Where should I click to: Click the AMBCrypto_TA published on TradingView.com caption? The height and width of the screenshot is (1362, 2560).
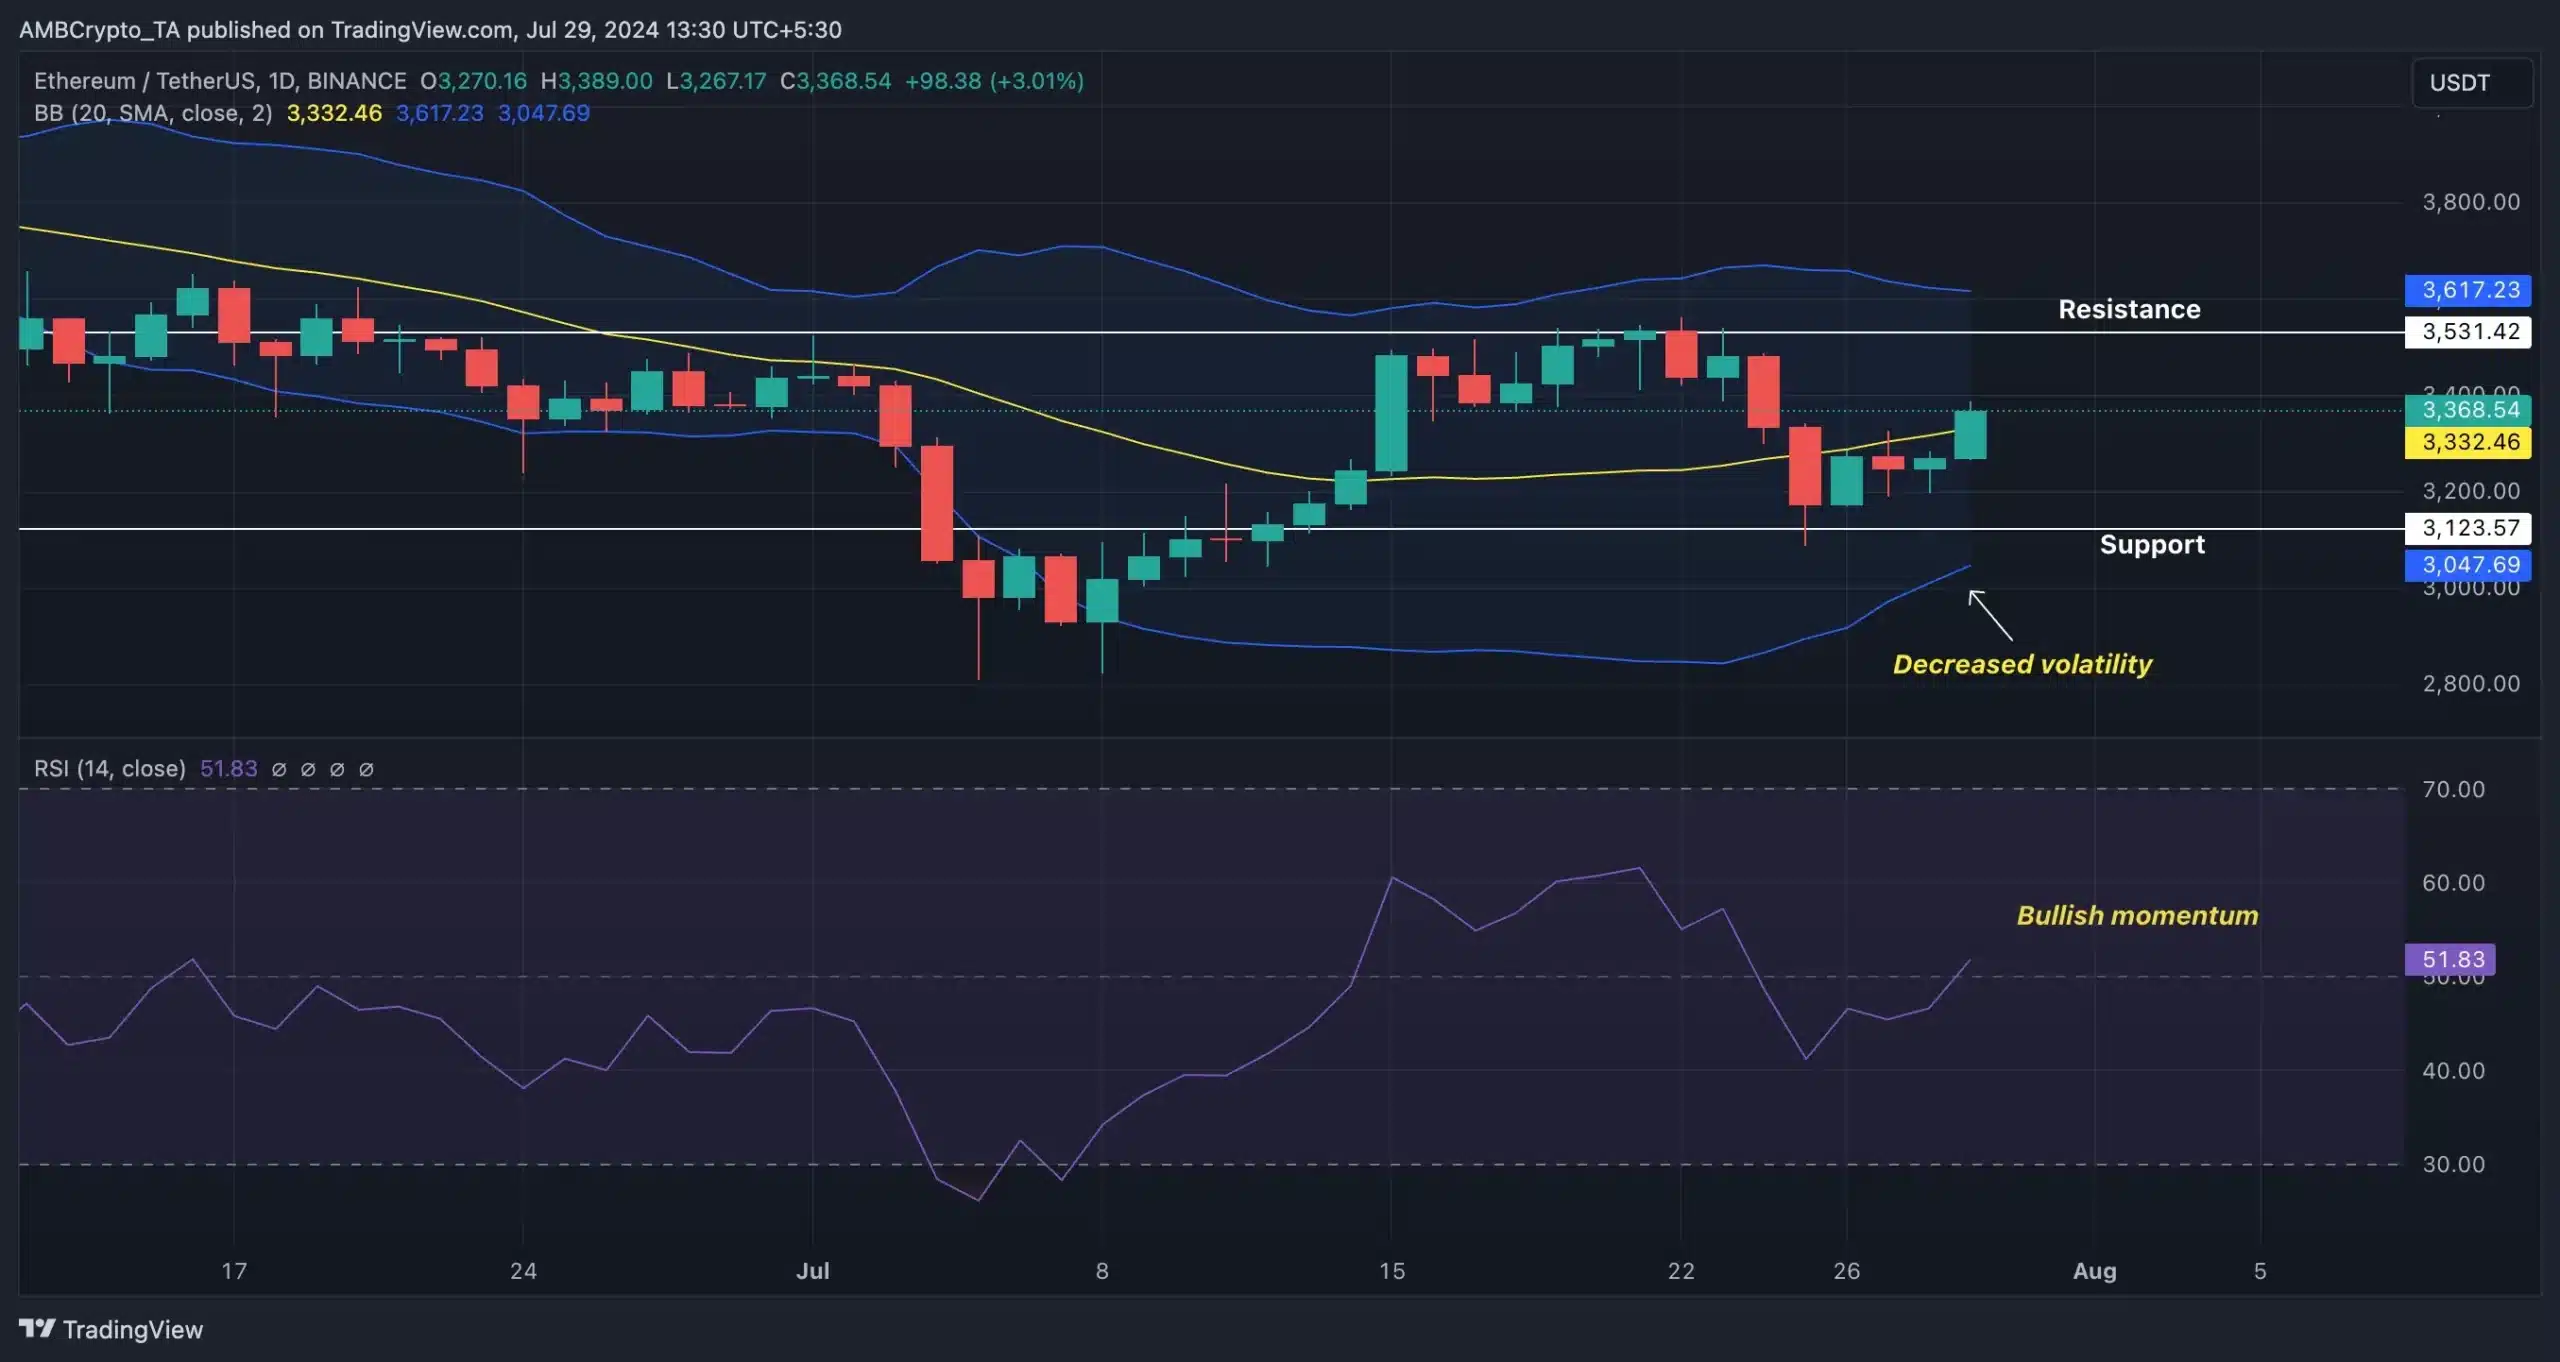[430, 30]
